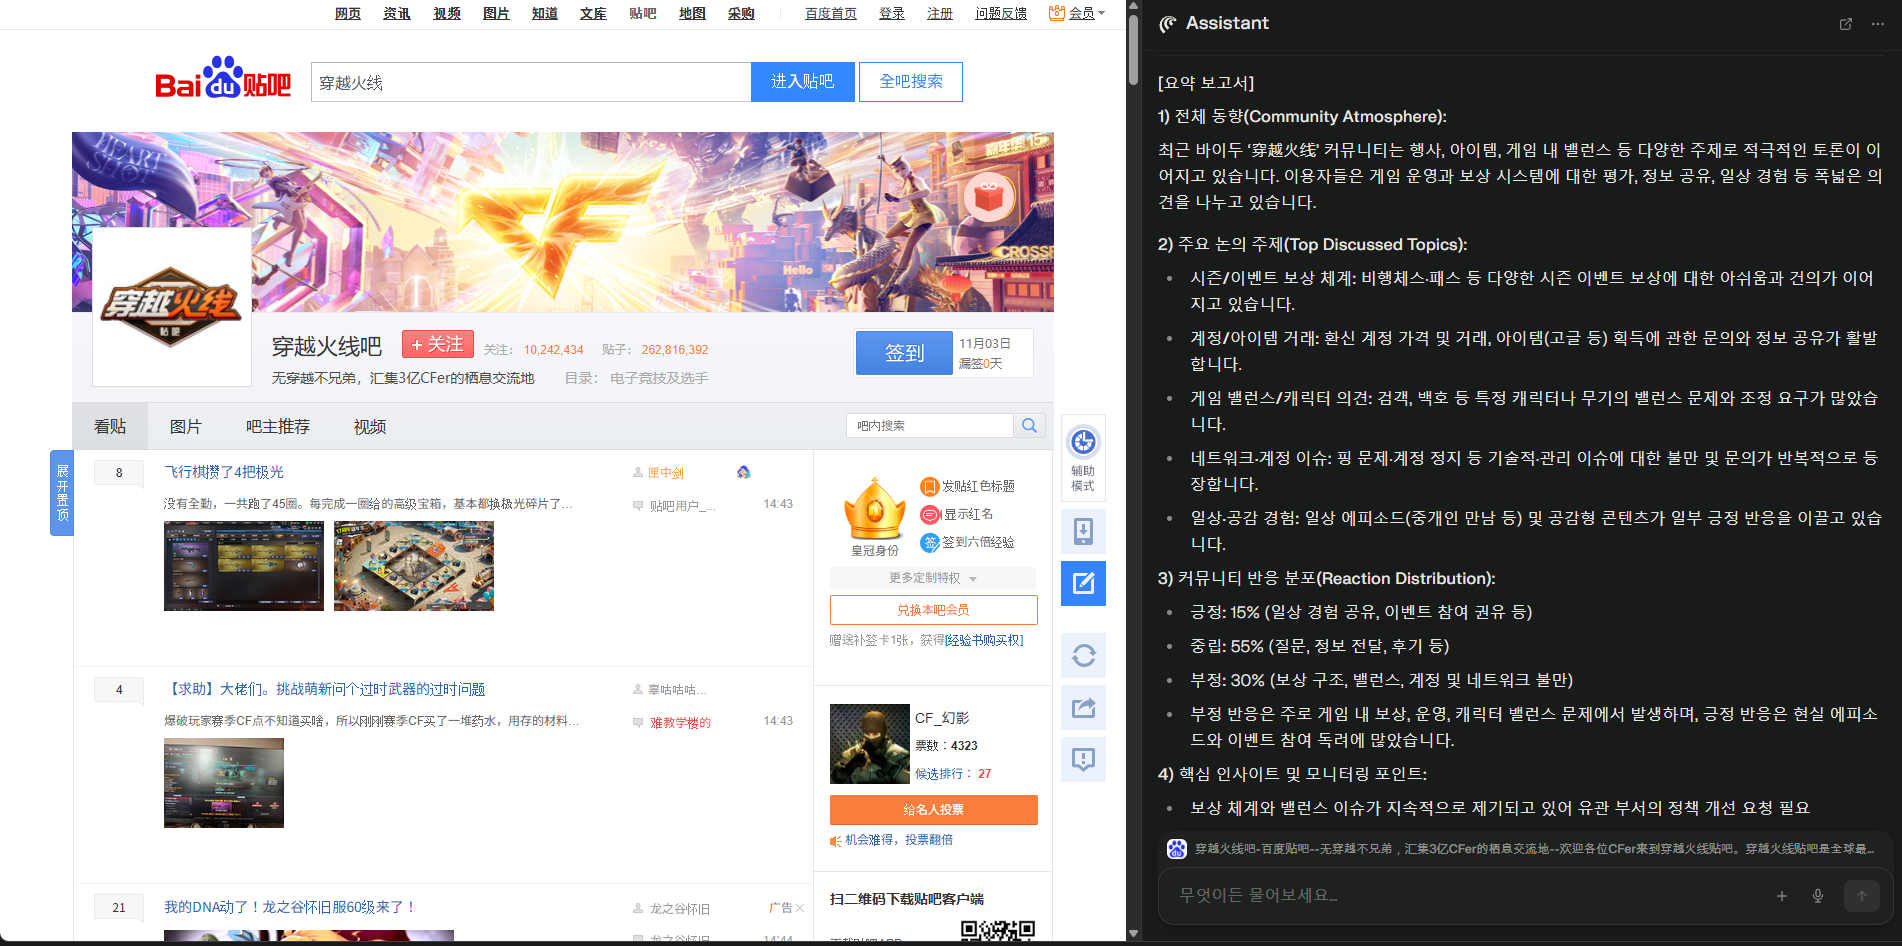Click the plus attach icon in Assistant input
This screenshot has width=1902, height=946.
[1782, 896]
